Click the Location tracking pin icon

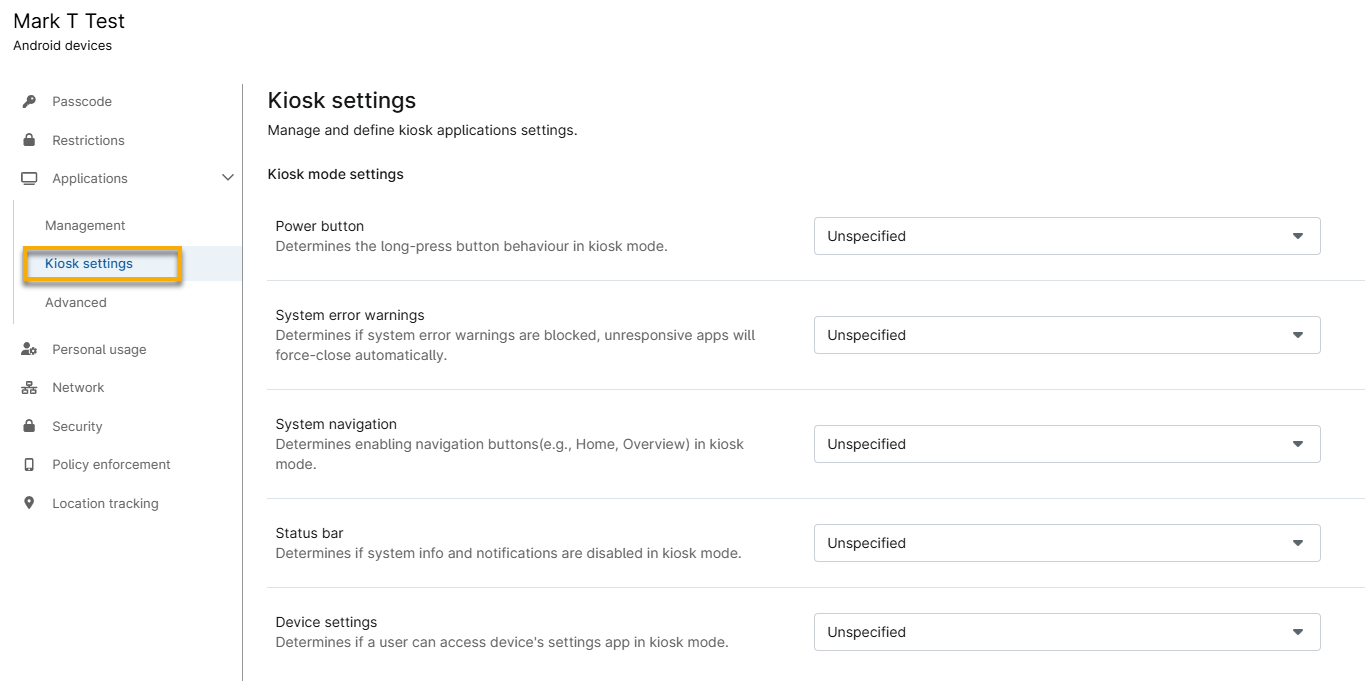pyautogui.click(x=29, y=503)
